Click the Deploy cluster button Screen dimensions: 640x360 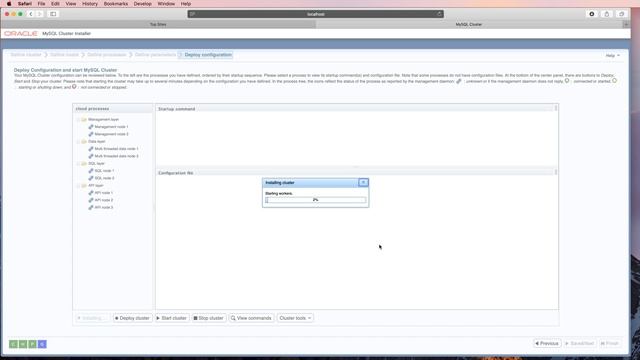pos(132,318)
